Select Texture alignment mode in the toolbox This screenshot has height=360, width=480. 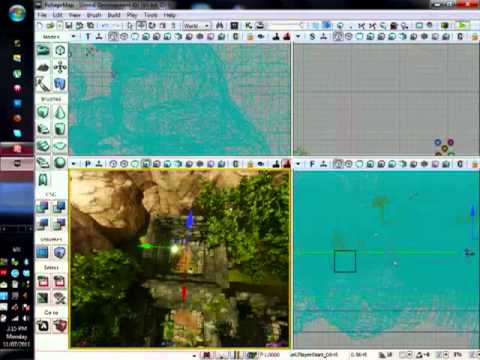[x=60, y=67]
